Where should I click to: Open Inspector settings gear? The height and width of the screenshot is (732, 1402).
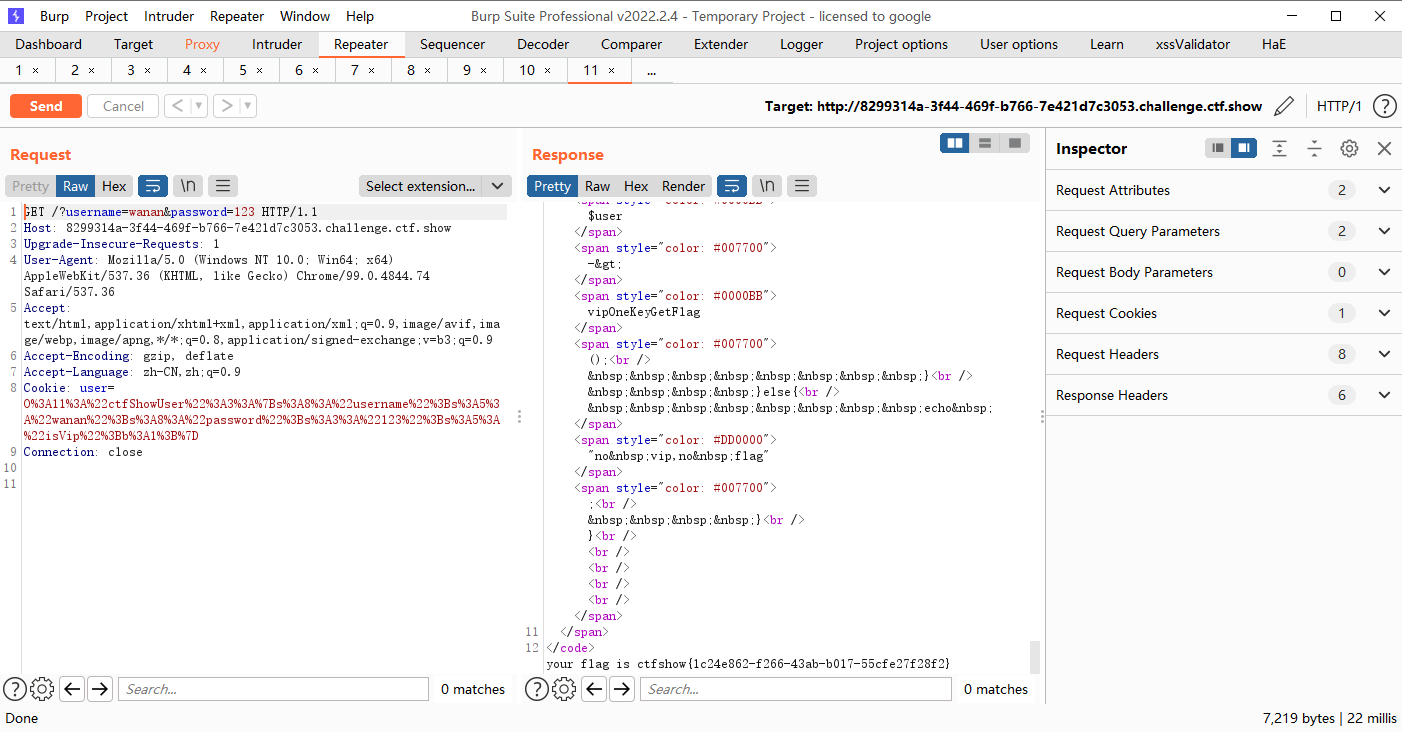(1349, 148)
